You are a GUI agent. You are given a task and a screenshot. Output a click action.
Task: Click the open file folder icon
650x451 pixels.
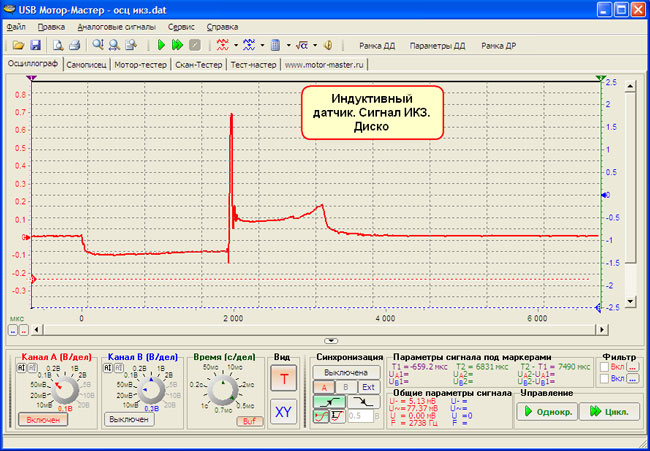tap(19, 46)
